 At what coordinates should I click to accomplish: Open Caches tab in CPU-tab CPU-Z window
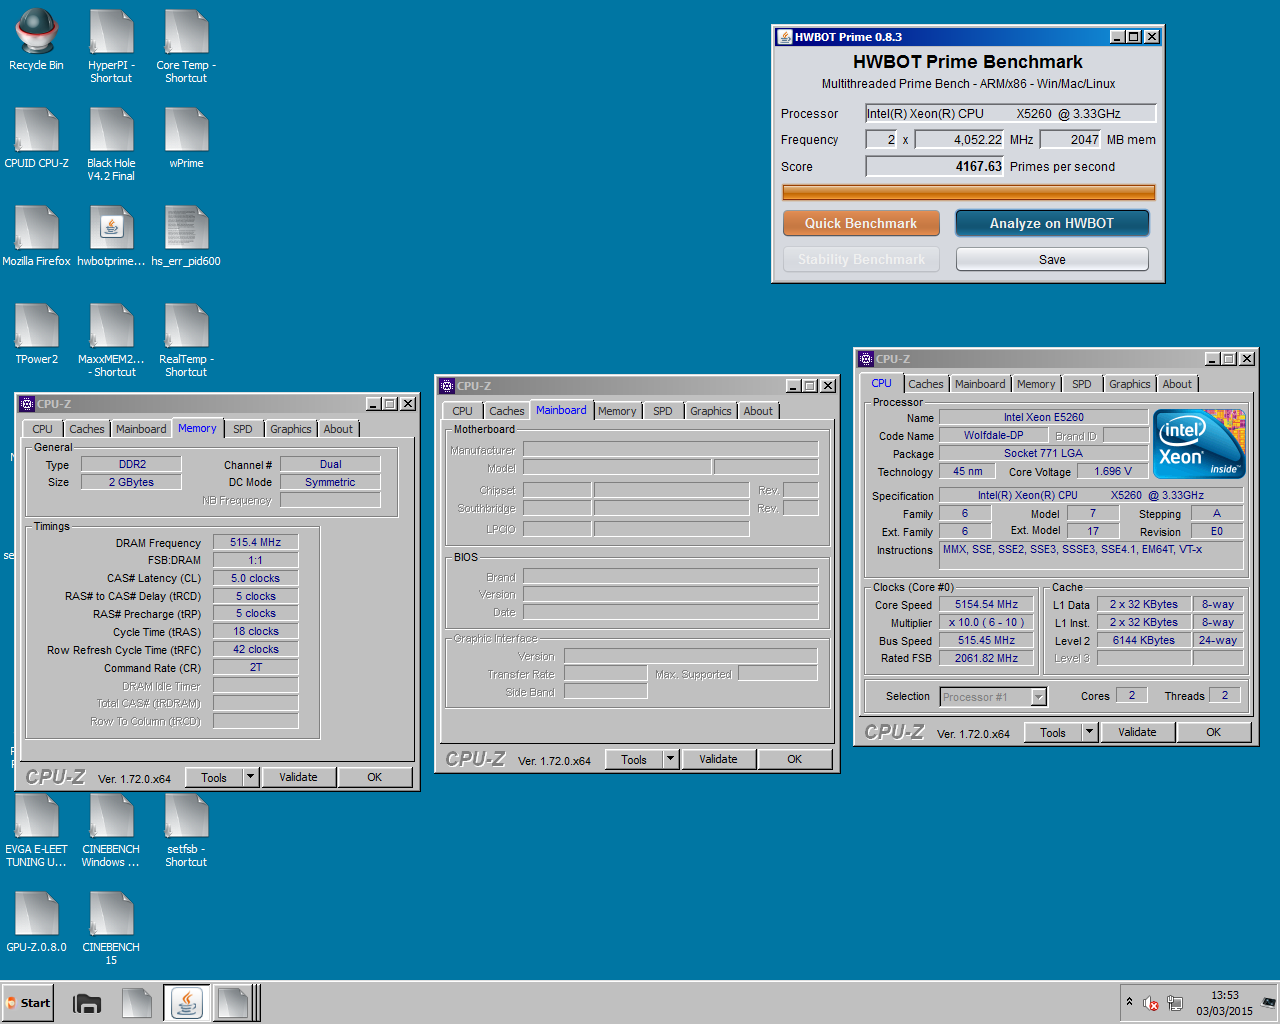click(926, 384)
